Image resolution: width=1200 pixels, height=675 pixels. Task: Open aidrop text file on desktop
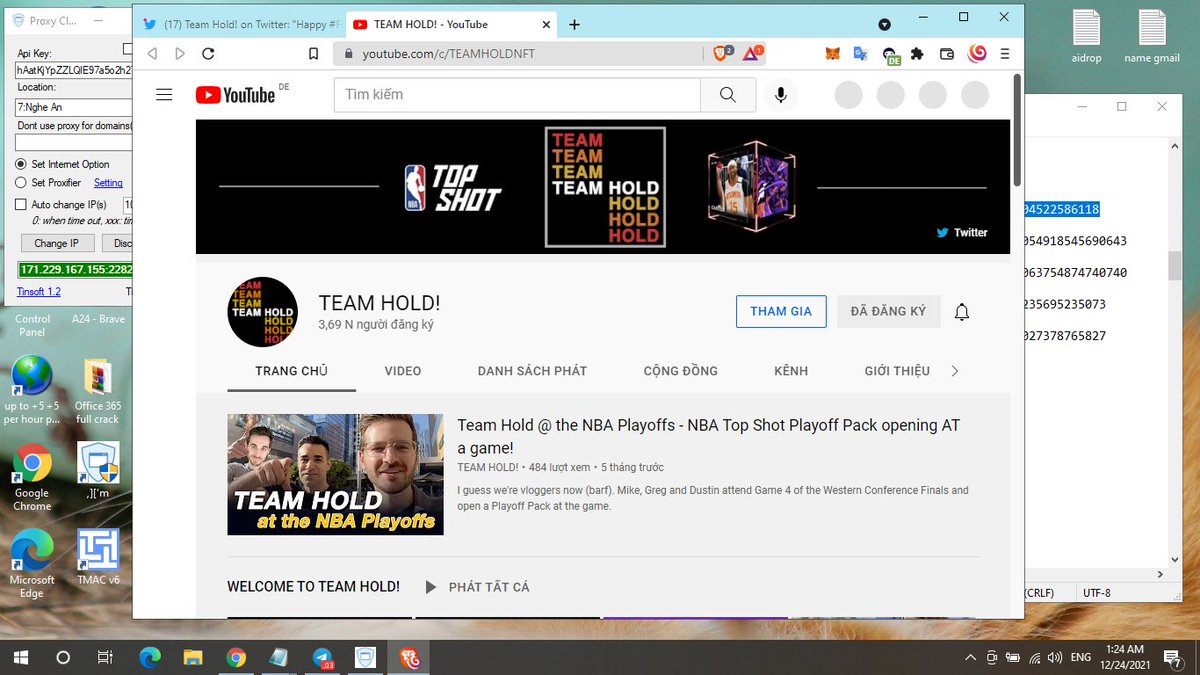(1086, 37)
